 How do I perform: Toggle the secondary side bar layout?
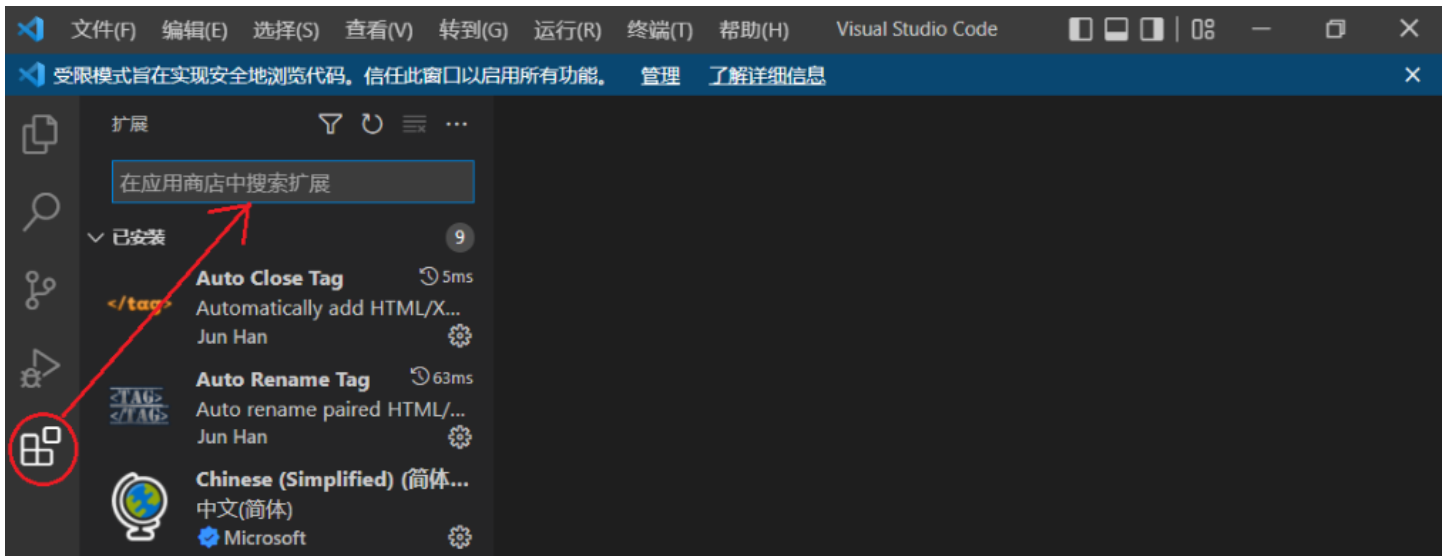[x=1152, y=29]
